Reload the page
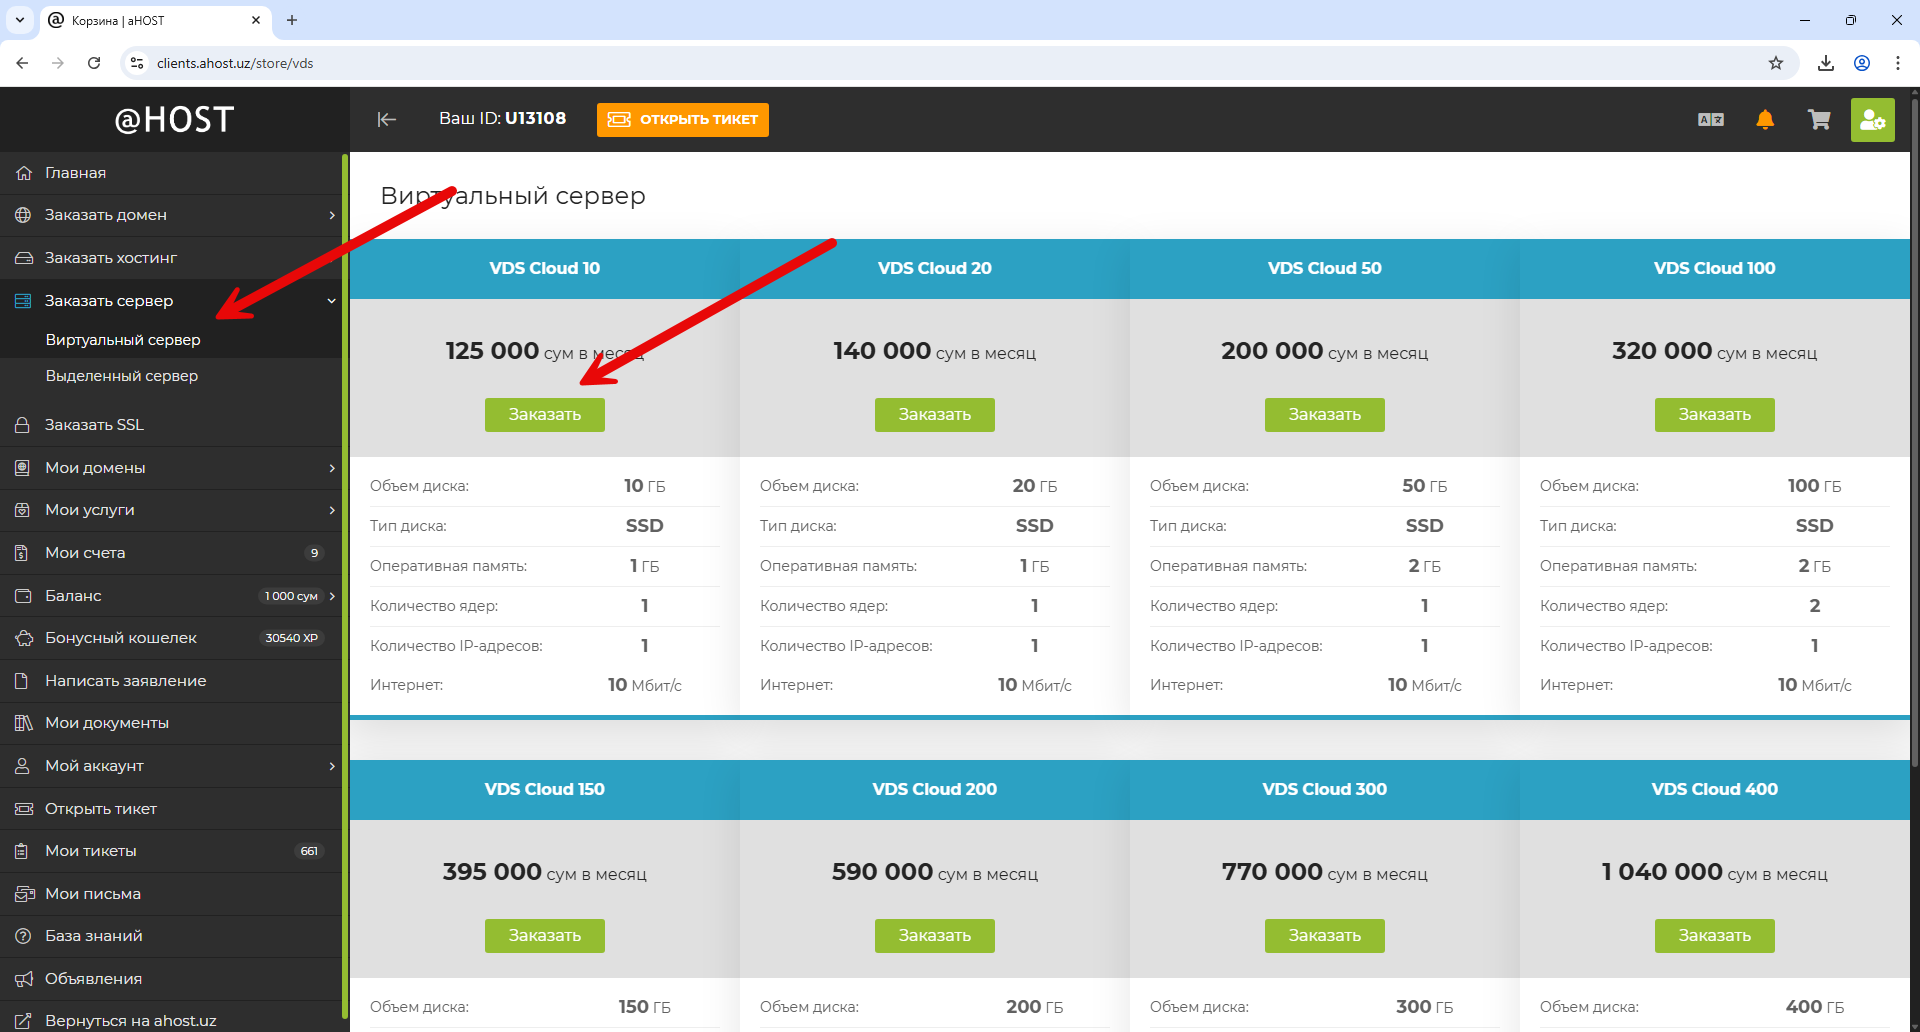1920x1032 pixels. click(x=94, y=63)
